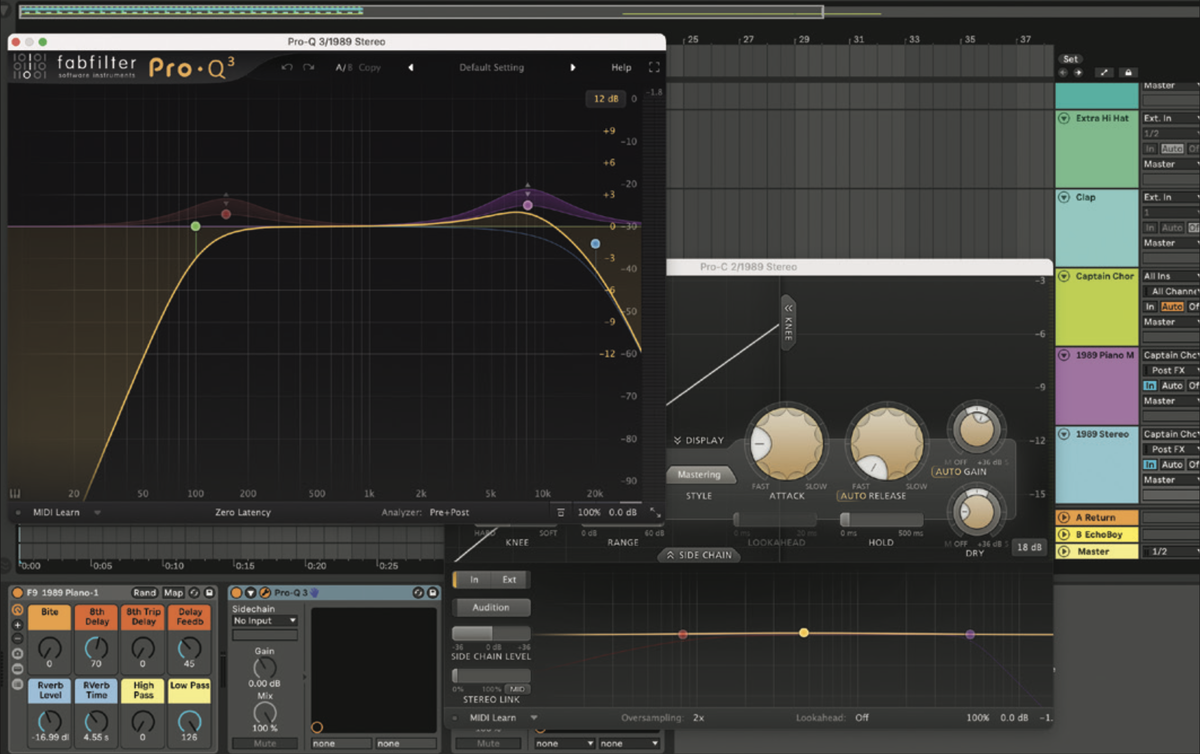
Task: Open the Help menu in Pro-Q 3
Action: tap(621, 67)
